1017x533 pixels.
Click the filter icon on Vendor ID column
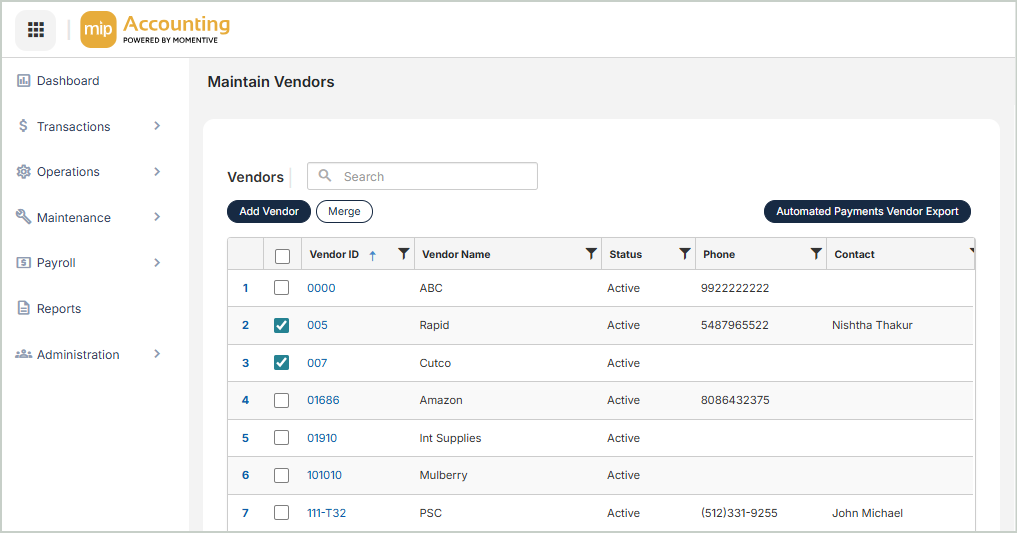[x=403, y=254]
